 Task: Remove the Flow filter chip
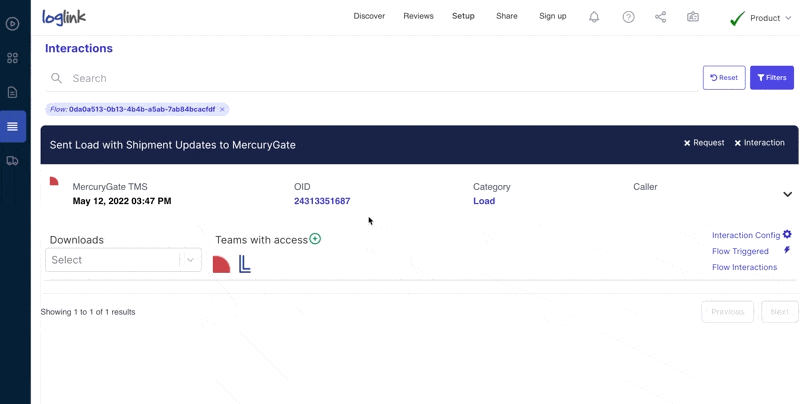pos(222,109)
